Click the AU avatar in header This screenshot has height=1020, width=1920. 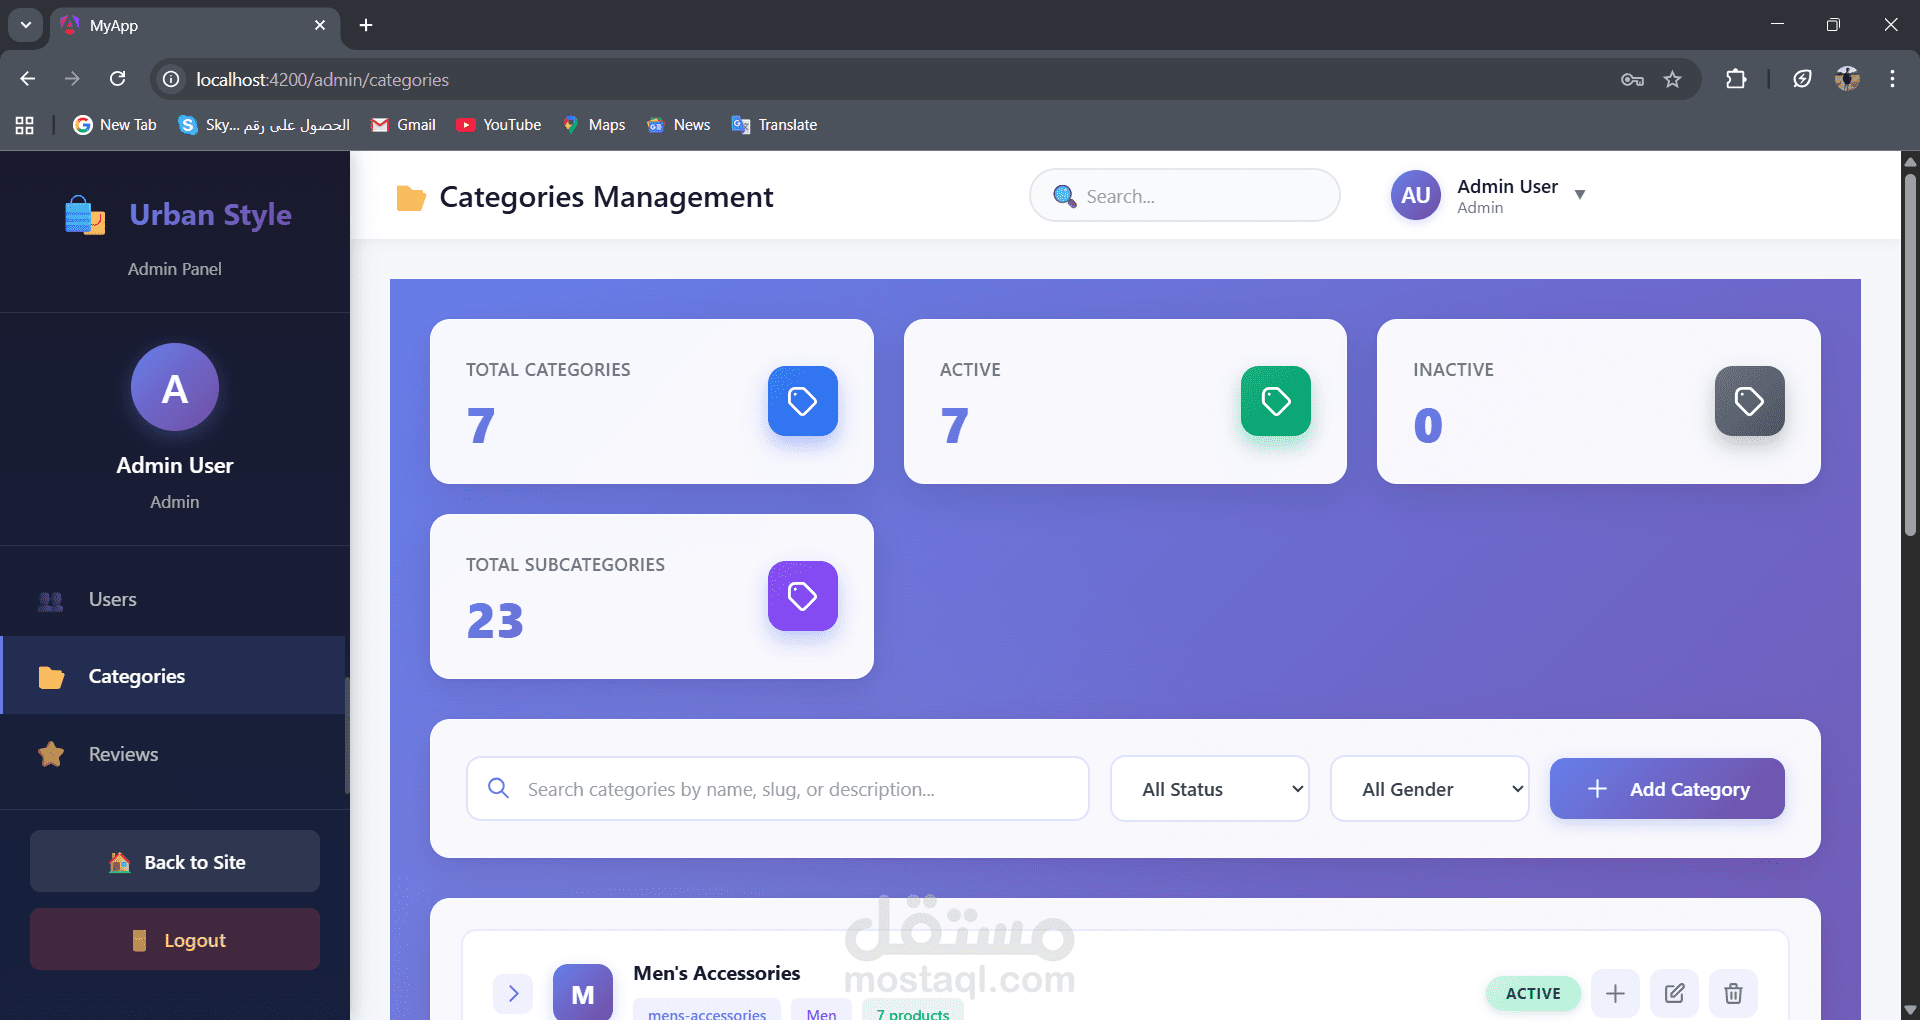(1416, 195)
